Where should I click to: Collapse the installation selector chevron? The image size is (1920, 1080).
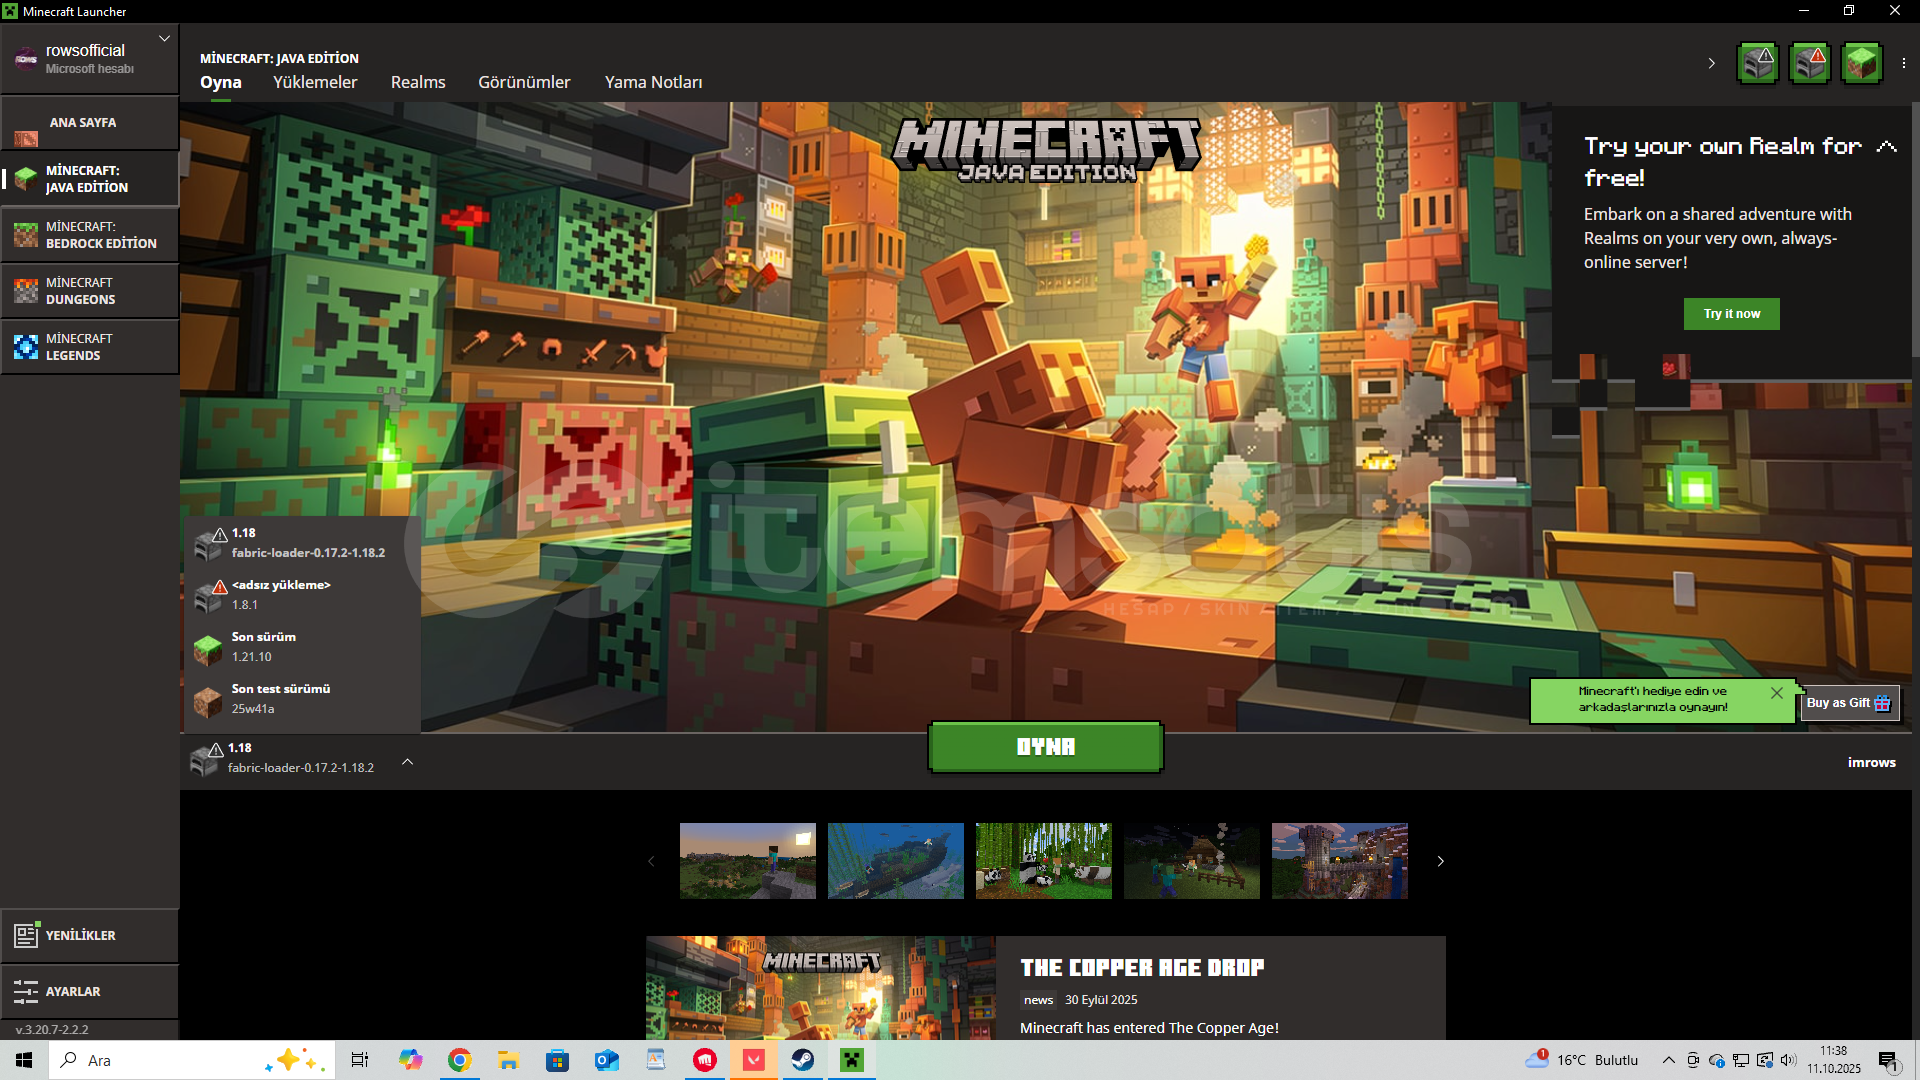(407, 761)
